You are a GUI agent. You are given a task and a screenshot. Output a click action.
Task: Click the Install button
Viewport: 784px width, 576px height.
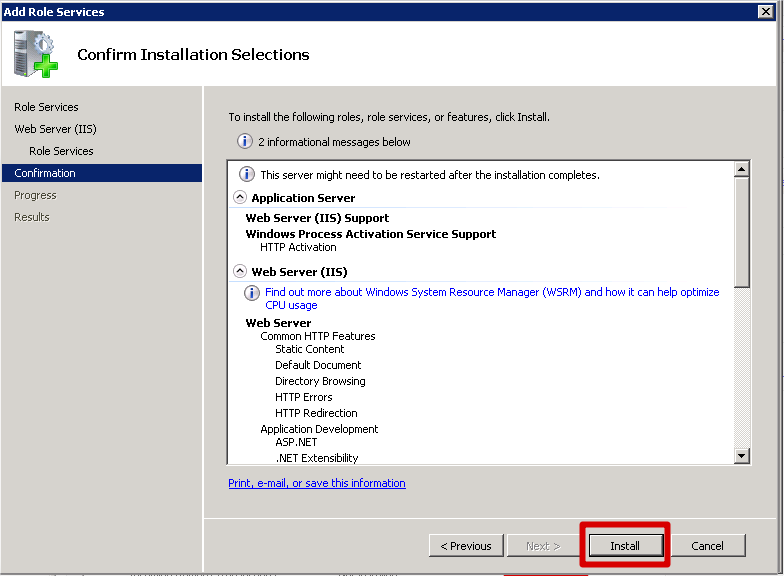pyautogui.click(x=626, y=546)
